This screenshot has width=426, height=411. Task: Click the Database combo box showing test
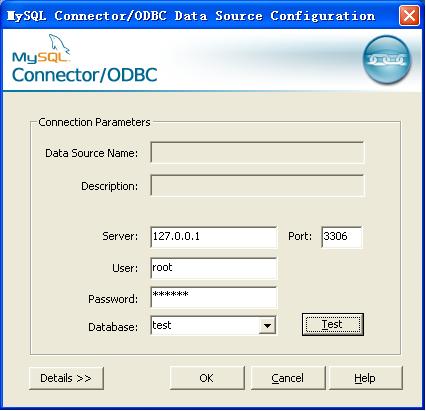pyautogui.click(x=213, y=325)
